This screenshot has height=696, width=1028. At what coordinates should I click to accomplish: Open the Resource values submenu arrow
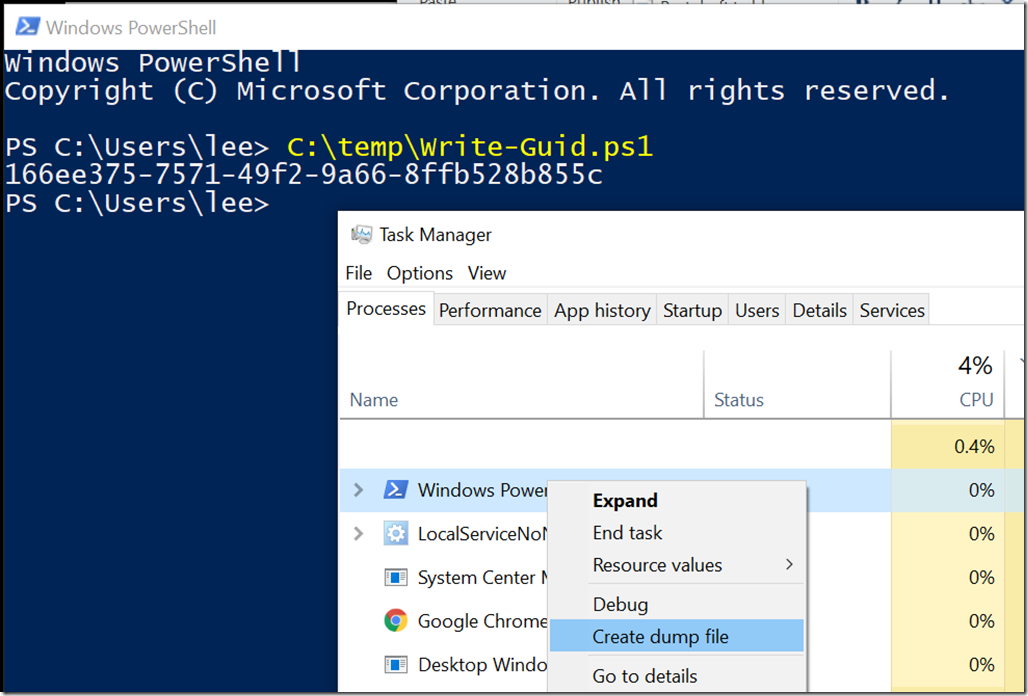pyautogui.click(x=789, y=564)
